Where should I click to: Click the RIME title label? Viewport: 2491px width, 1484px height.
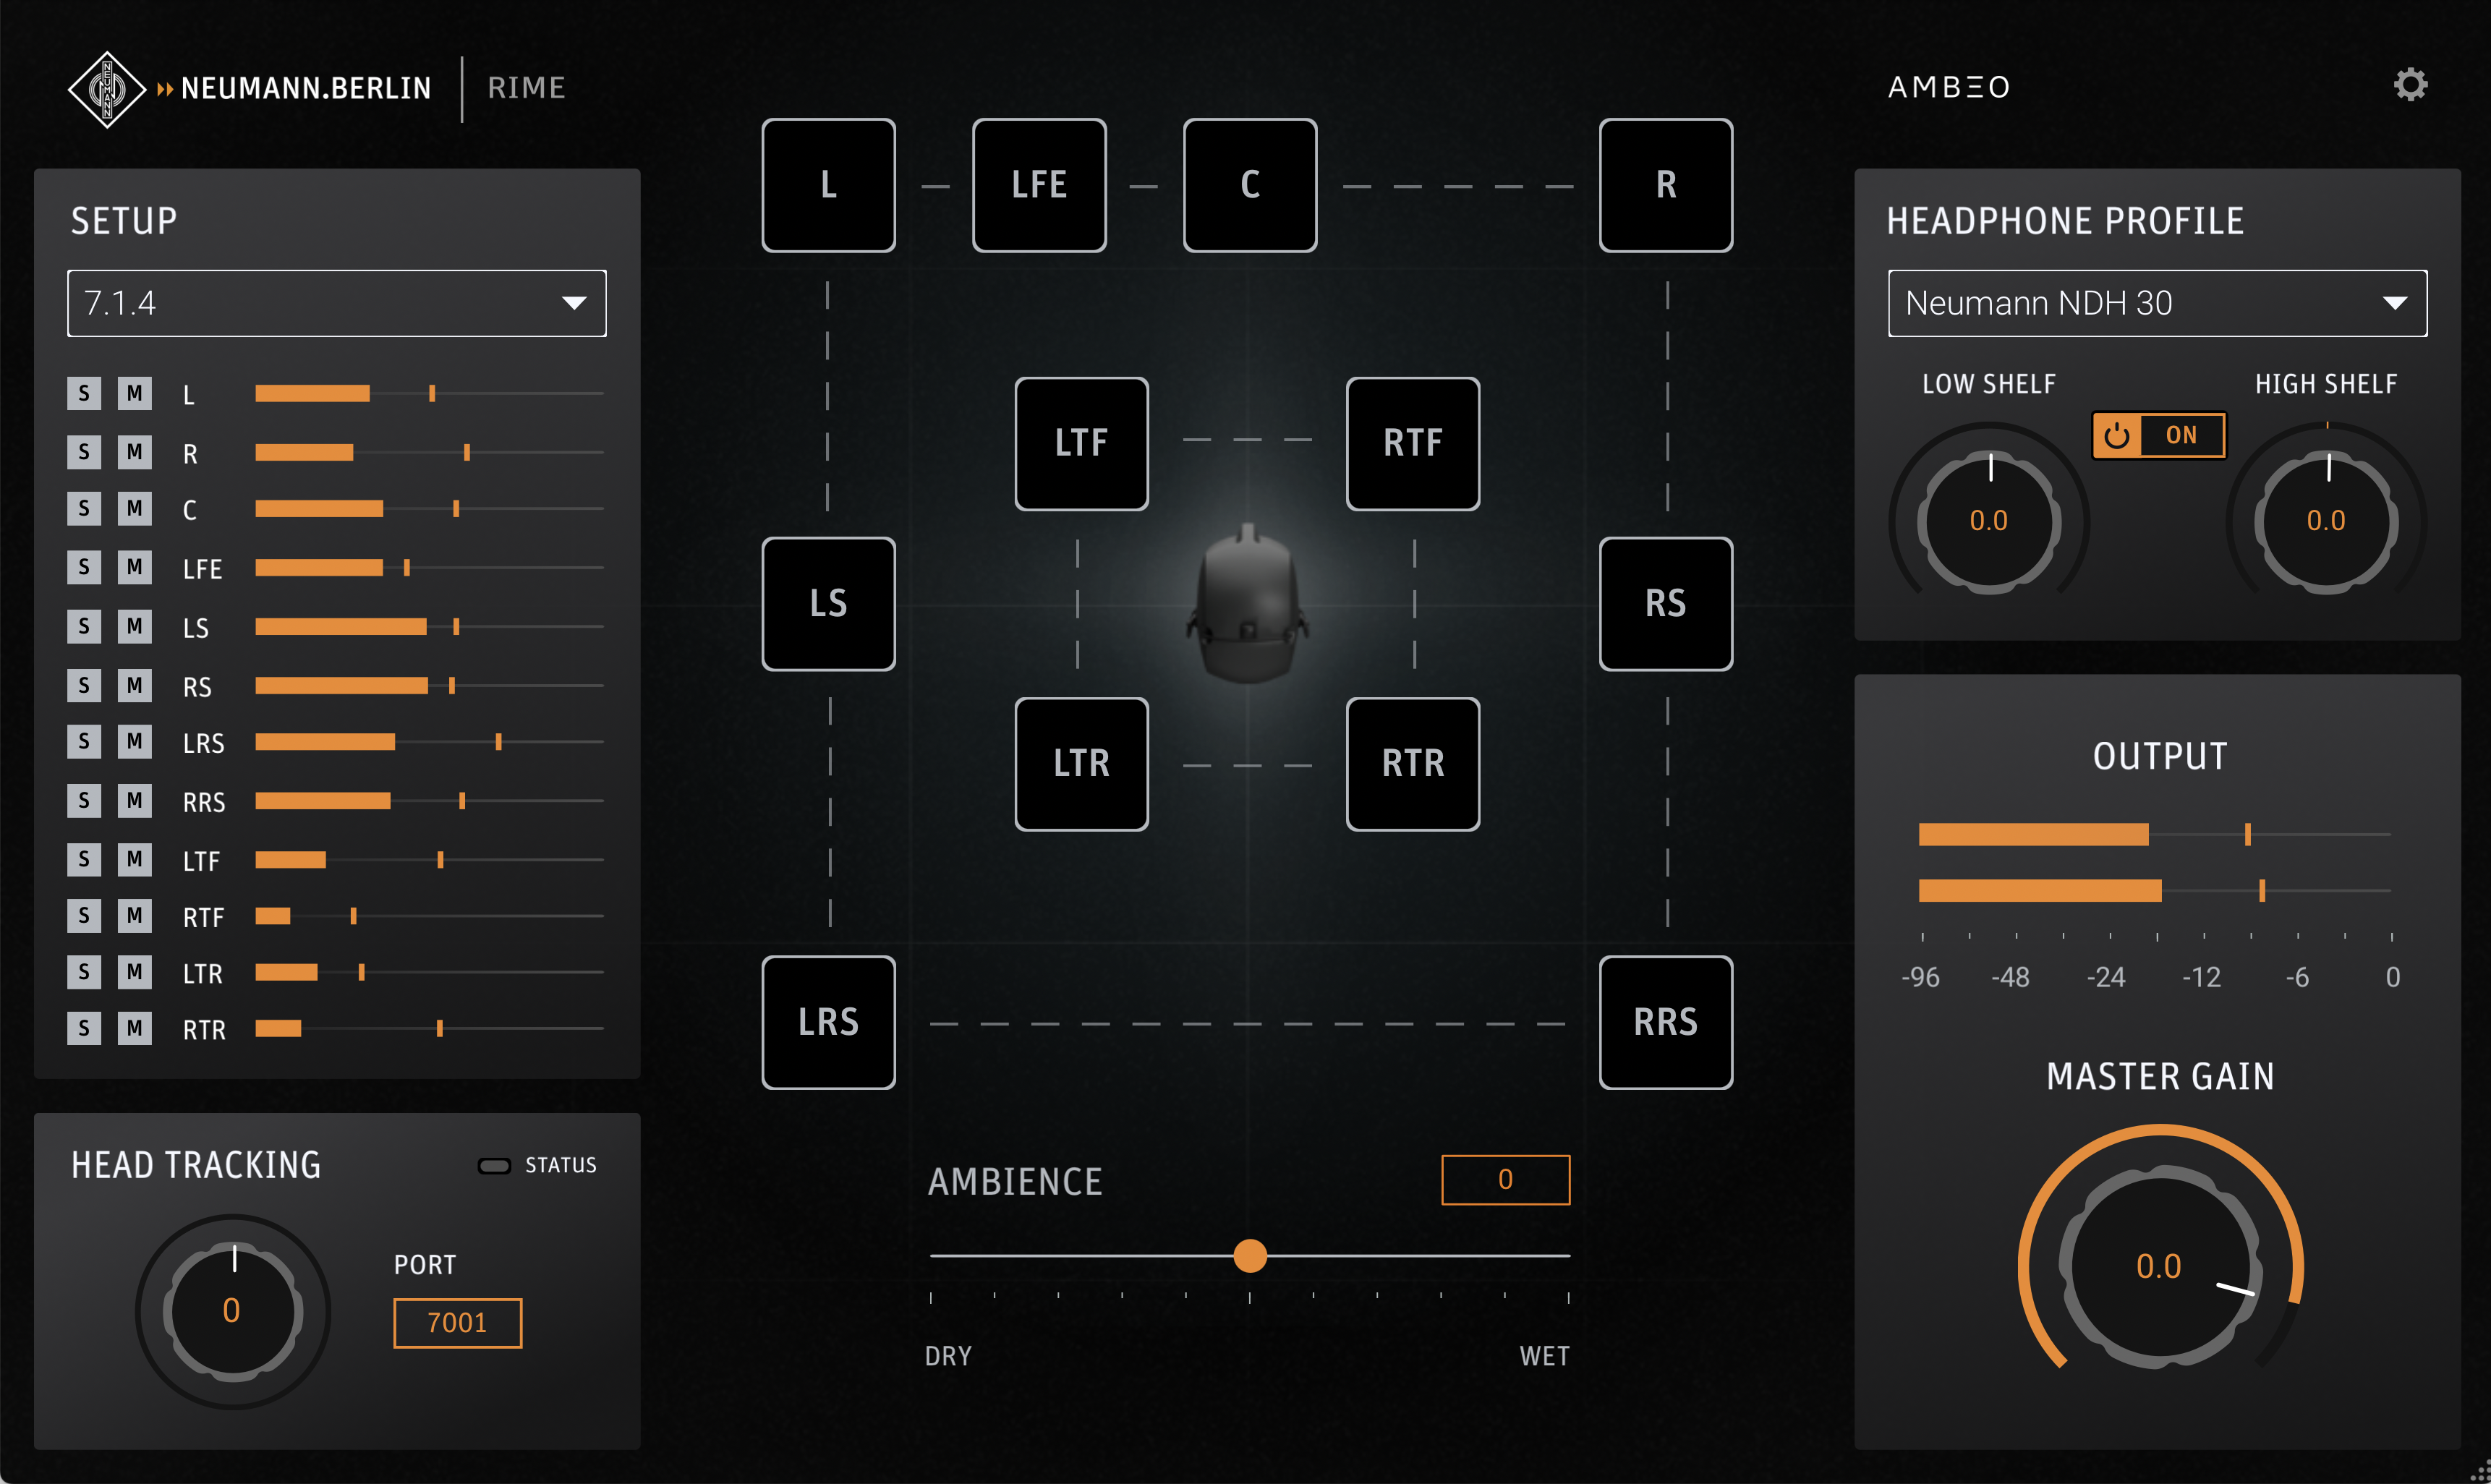[x=527, y=87]
